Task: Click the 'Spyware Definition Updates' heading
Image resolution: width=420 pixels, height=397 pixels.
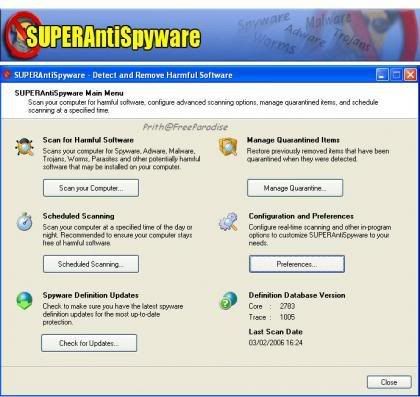Action: point(90,295)
